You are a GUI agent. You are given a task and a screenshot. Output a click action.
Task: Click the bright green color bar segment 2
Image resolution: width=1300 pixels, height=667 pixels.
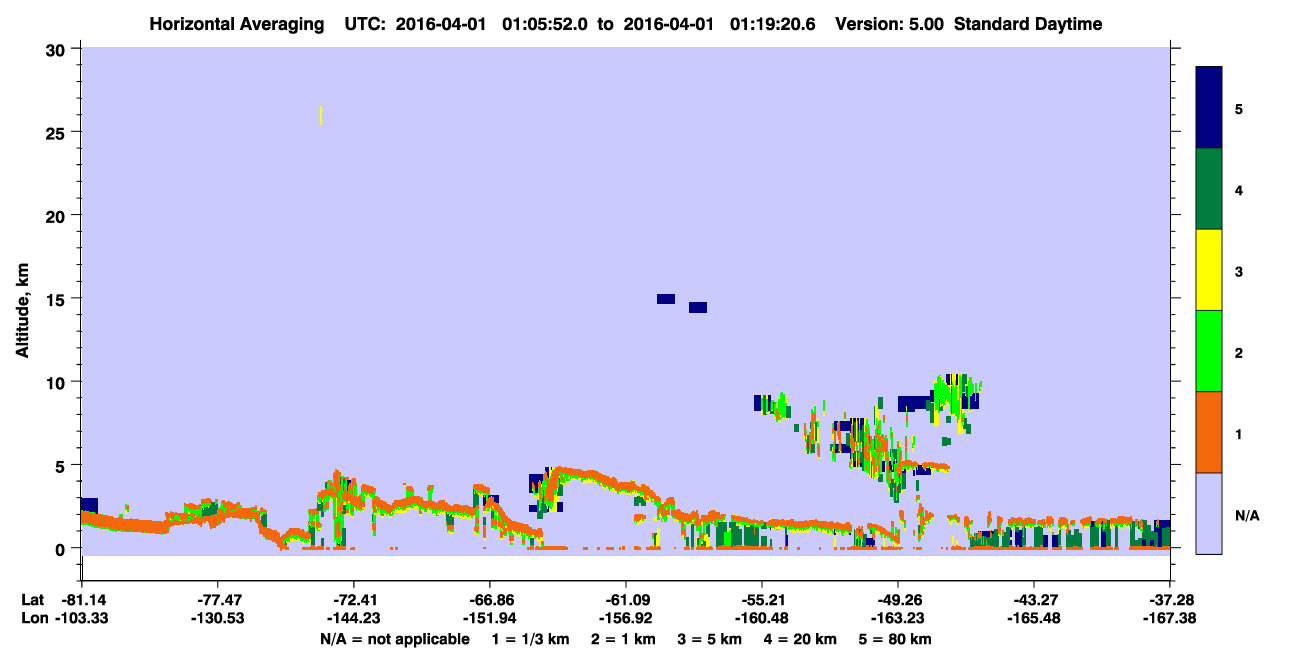(1209, 351)
